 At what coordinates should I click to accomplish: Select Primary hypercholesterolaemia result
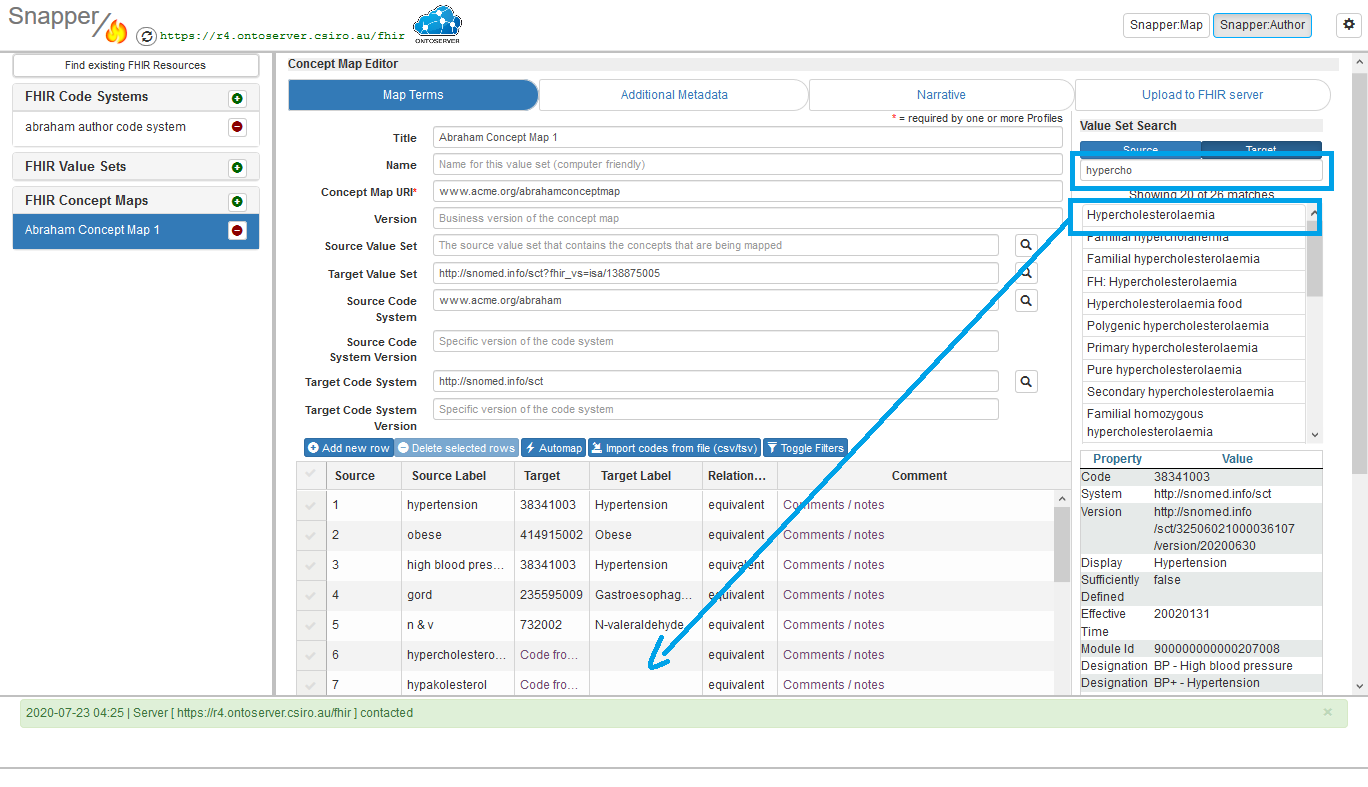1194,347
